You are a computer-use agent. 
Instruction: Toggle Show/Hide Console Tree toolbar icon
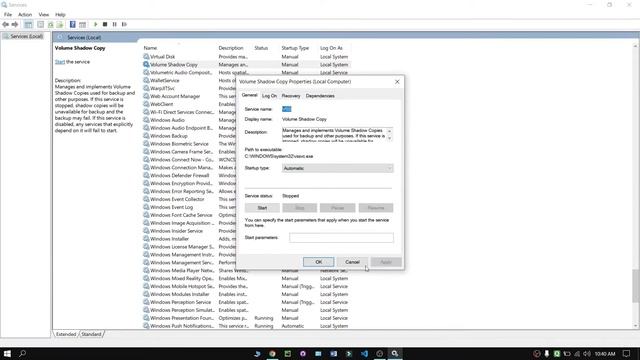pos(28,24)
